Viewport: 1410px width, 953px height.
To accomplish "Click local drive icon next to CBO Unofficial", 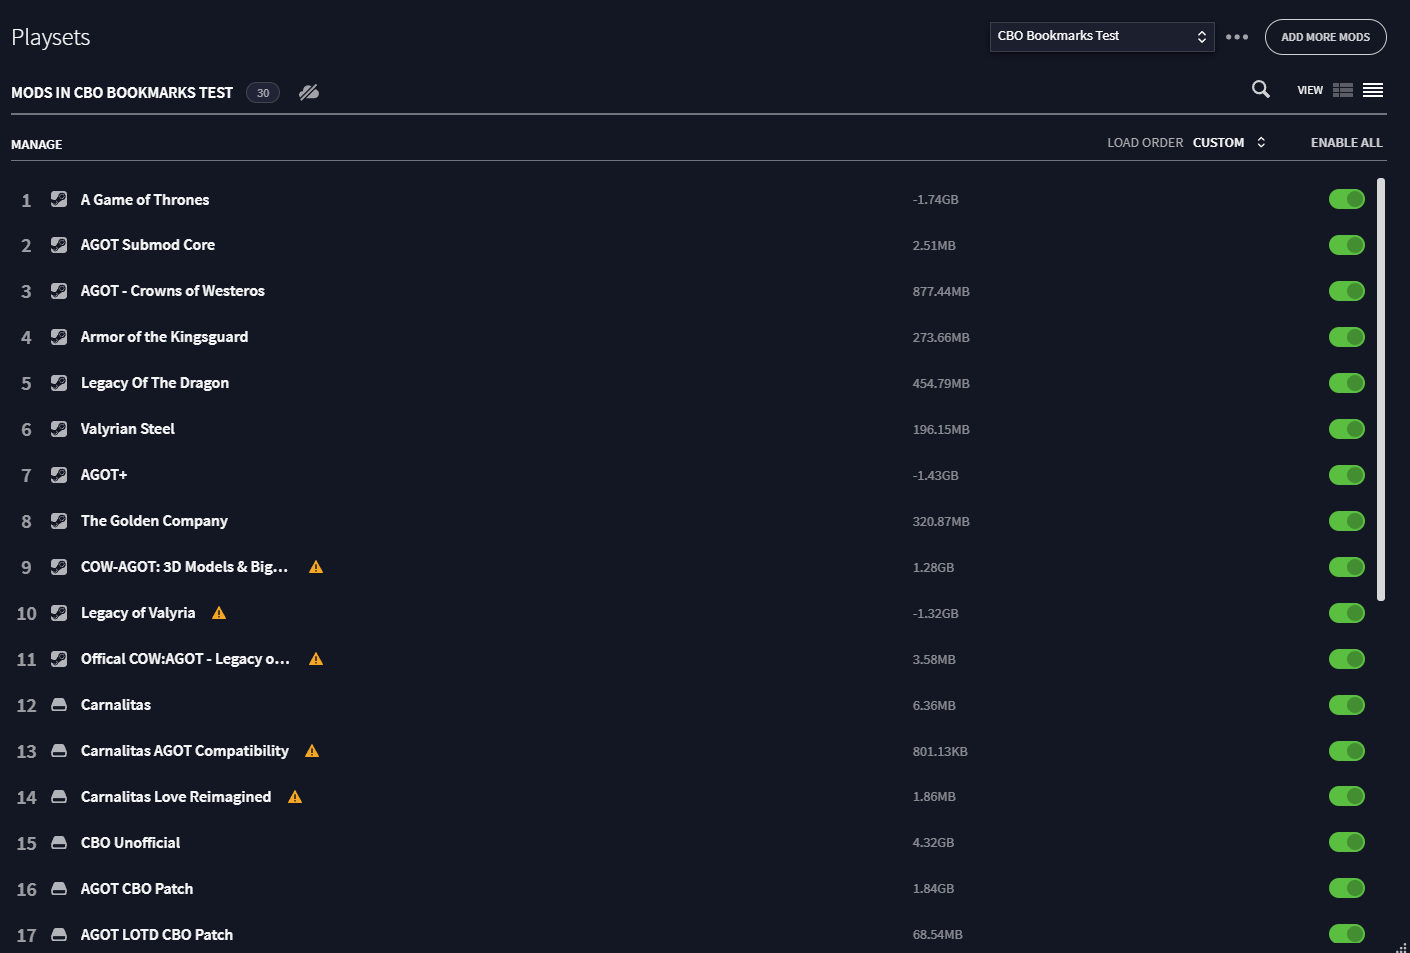I will pyautogui.click(x=59, y=843).
